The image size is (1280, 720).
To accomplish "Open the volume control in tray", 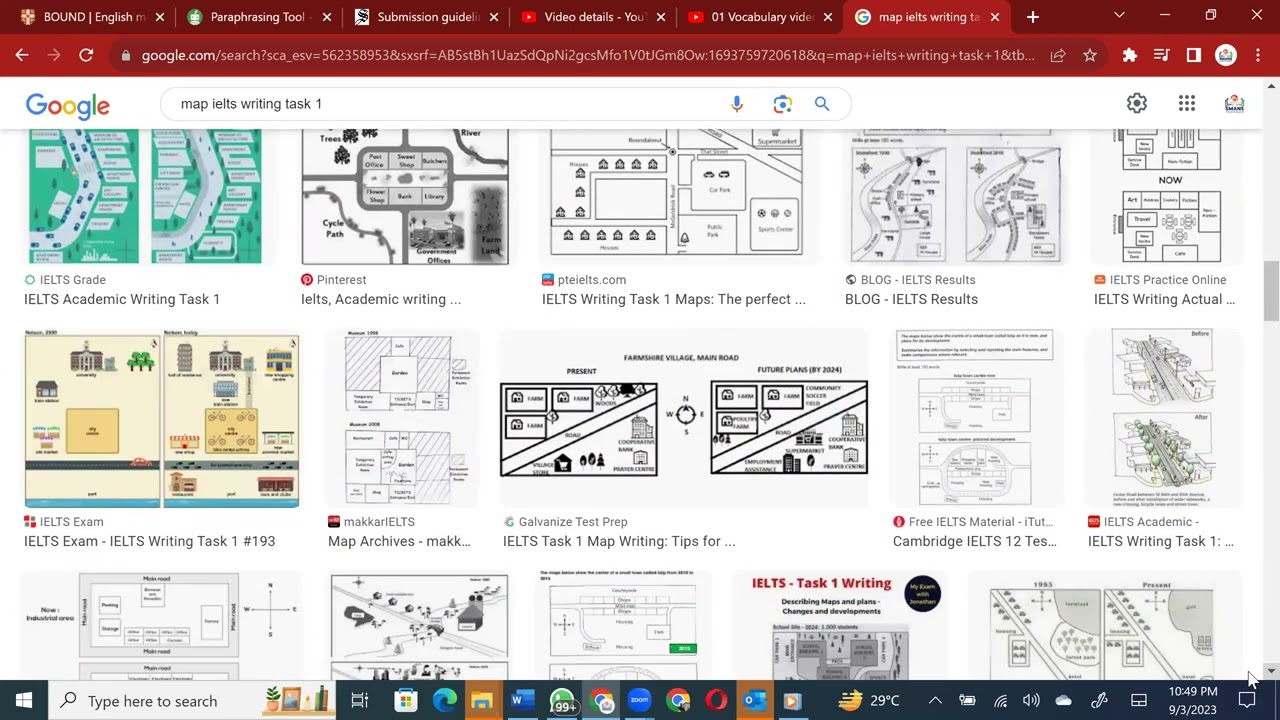I will coord(1031,701).
